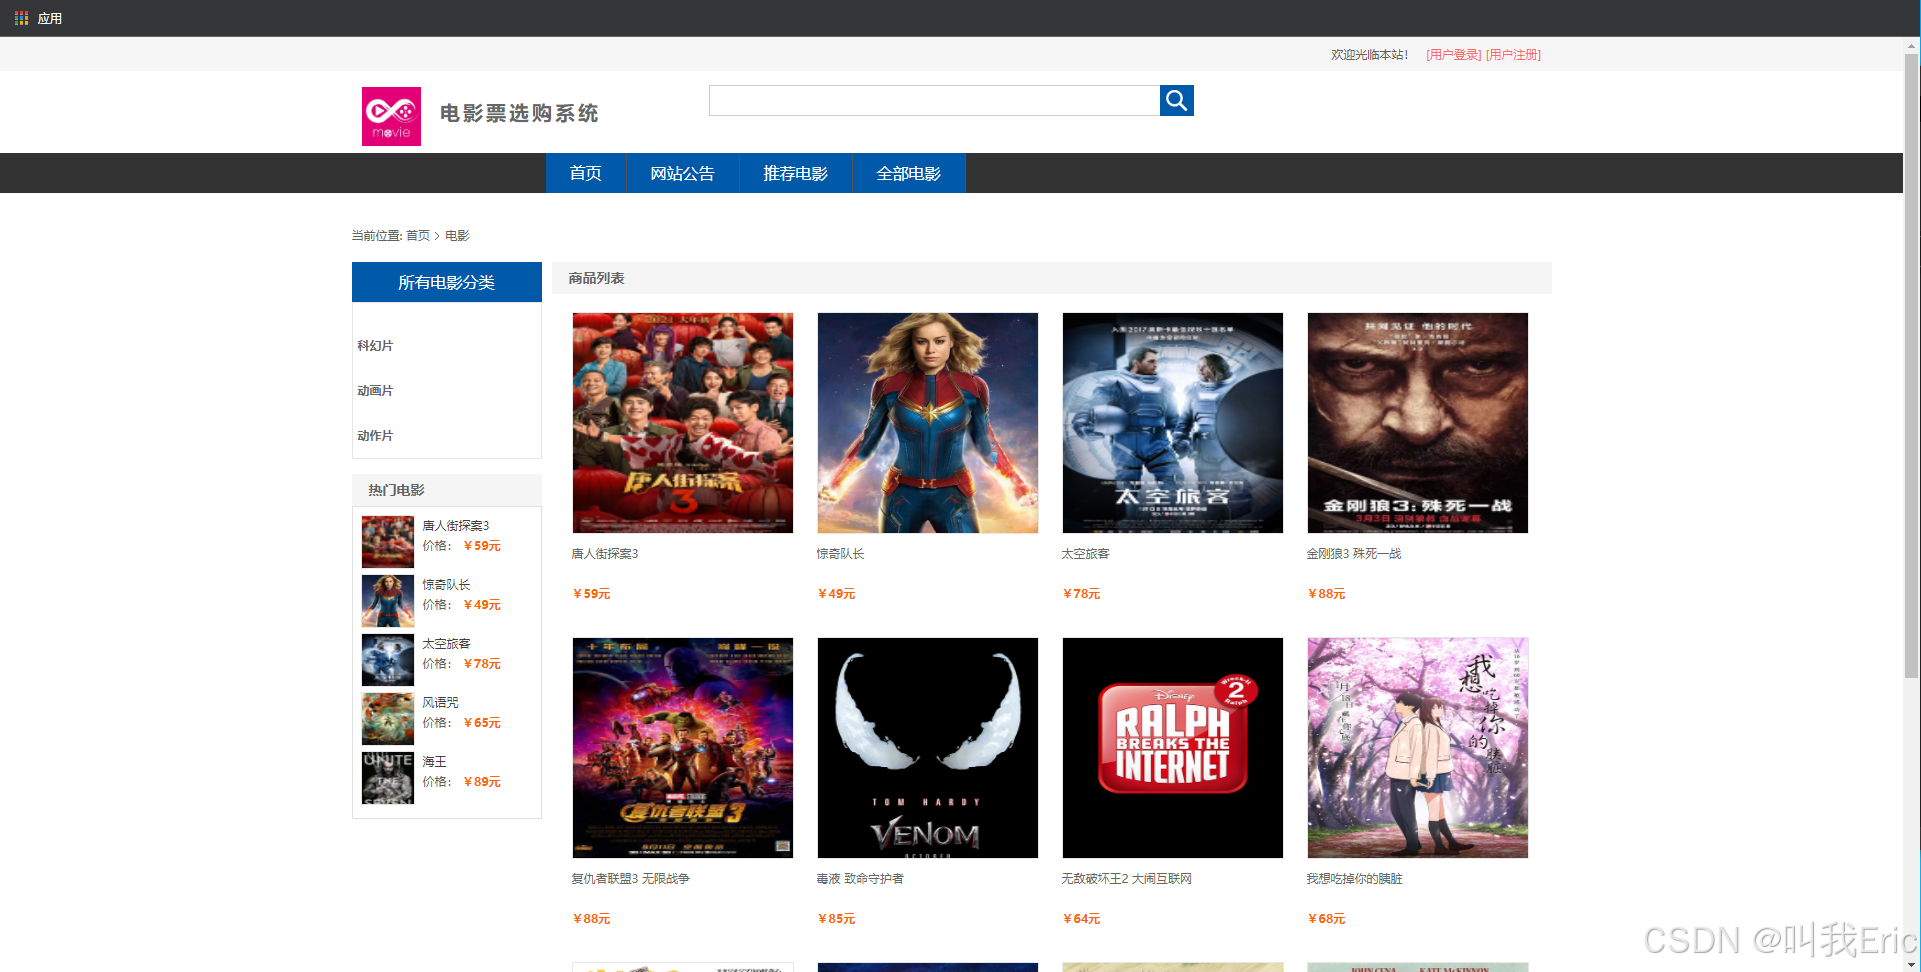
Task: Select the 科幻片 category
Action: pyautogui.click(x=375, y=346)
